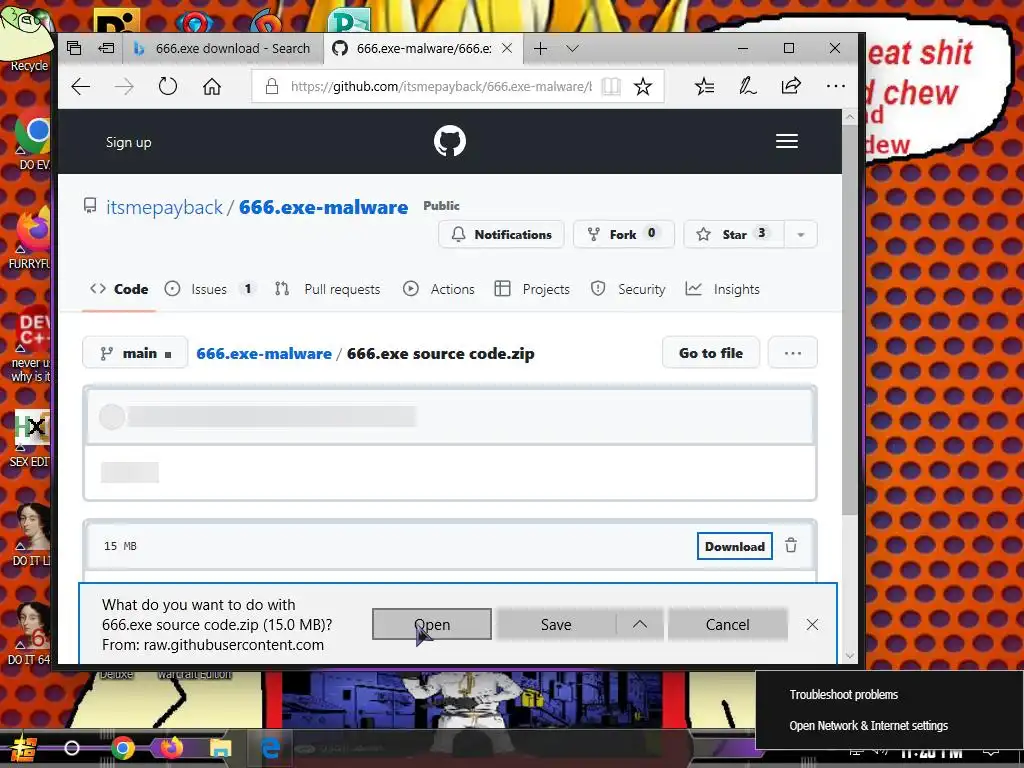This screenshot has width=1024, height=768.
Task: Delete file using trash can icon
Action: (x=791, y=546)
